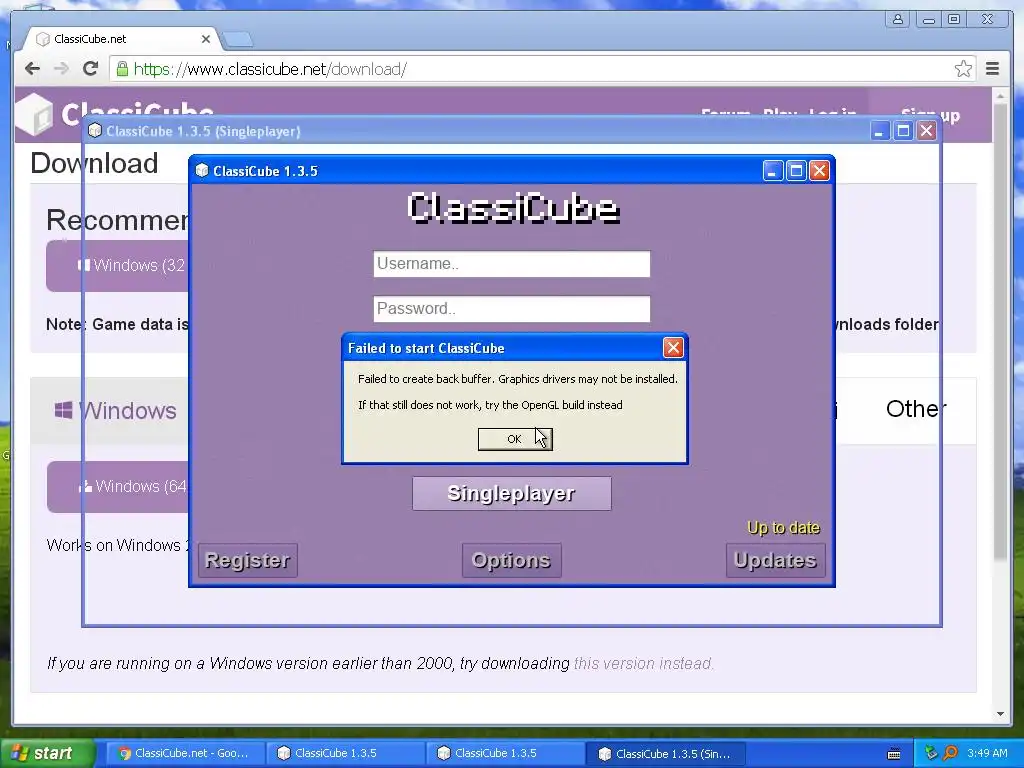This screenshot has height=768, width=1024.
Task: Click the Singleplayer window title bar cube icon
Action: 95,131
